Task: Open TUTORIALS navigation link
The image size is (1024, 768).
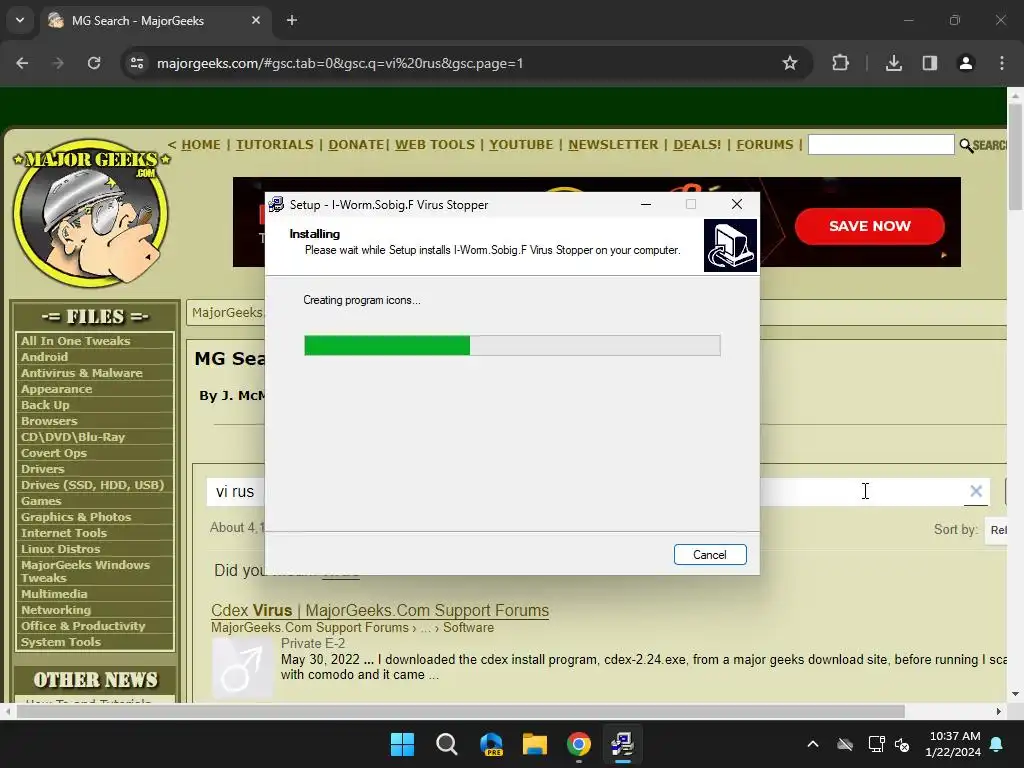Action: [x=274, y=144]
